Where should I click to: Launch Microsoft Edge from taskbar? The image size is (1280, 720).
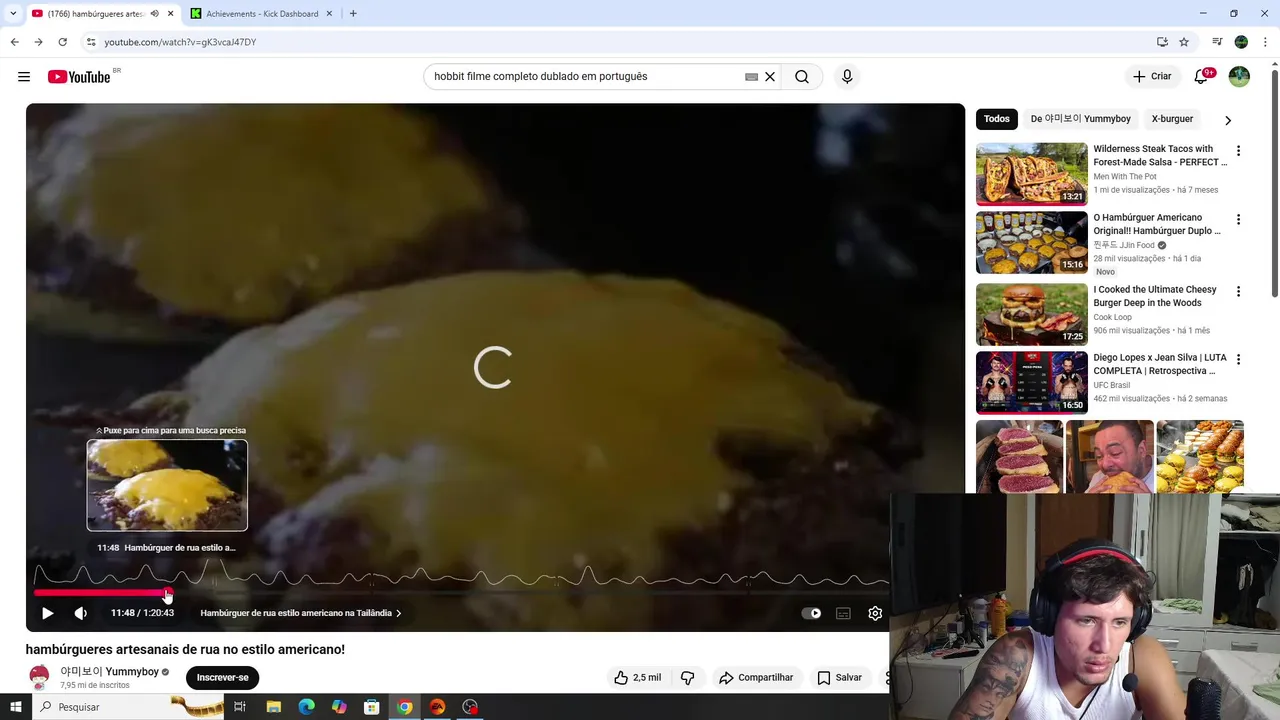click(x=306, y=707)
